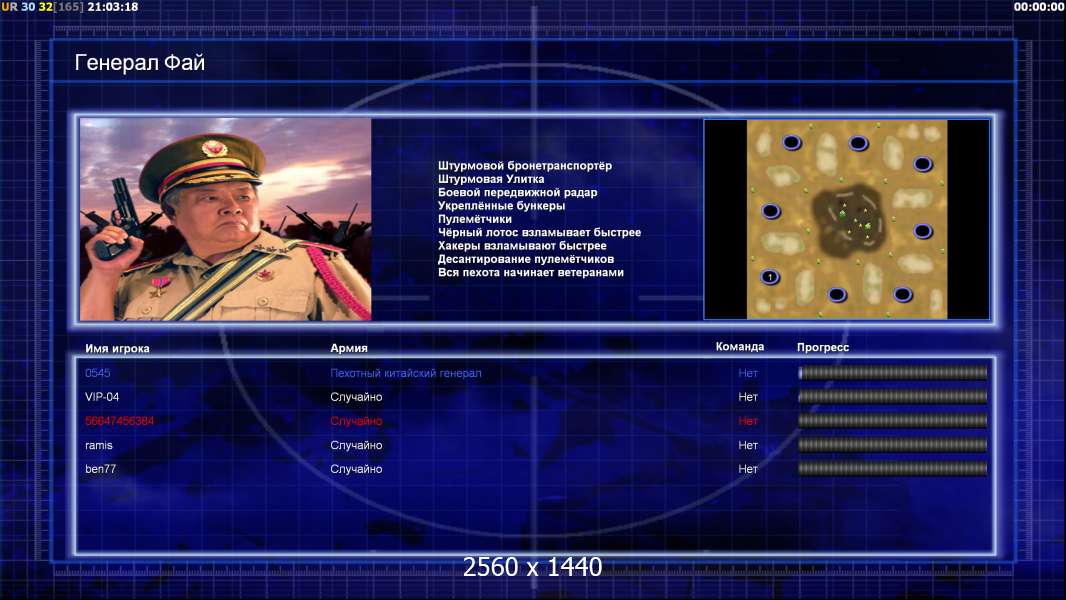Select player name ben77
The width and height of the screenshot is (1066, 600).
pos(101,469)
